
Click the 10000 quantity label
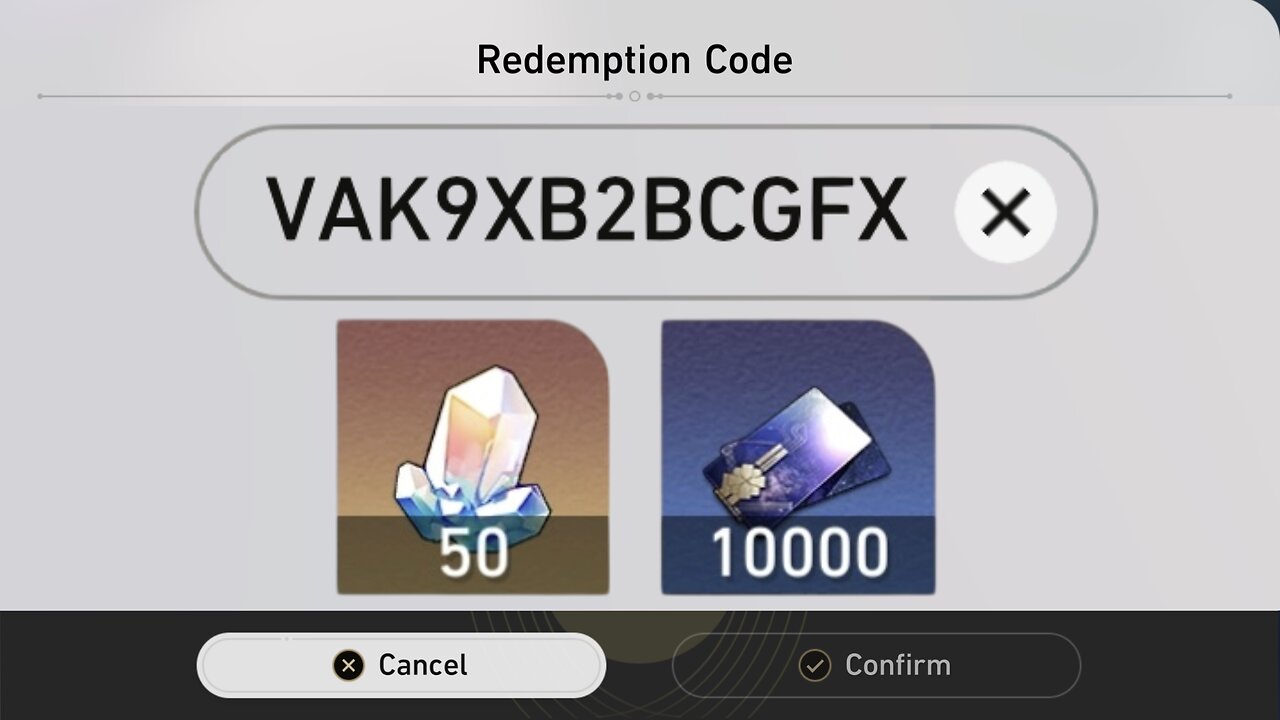(799, 553)
